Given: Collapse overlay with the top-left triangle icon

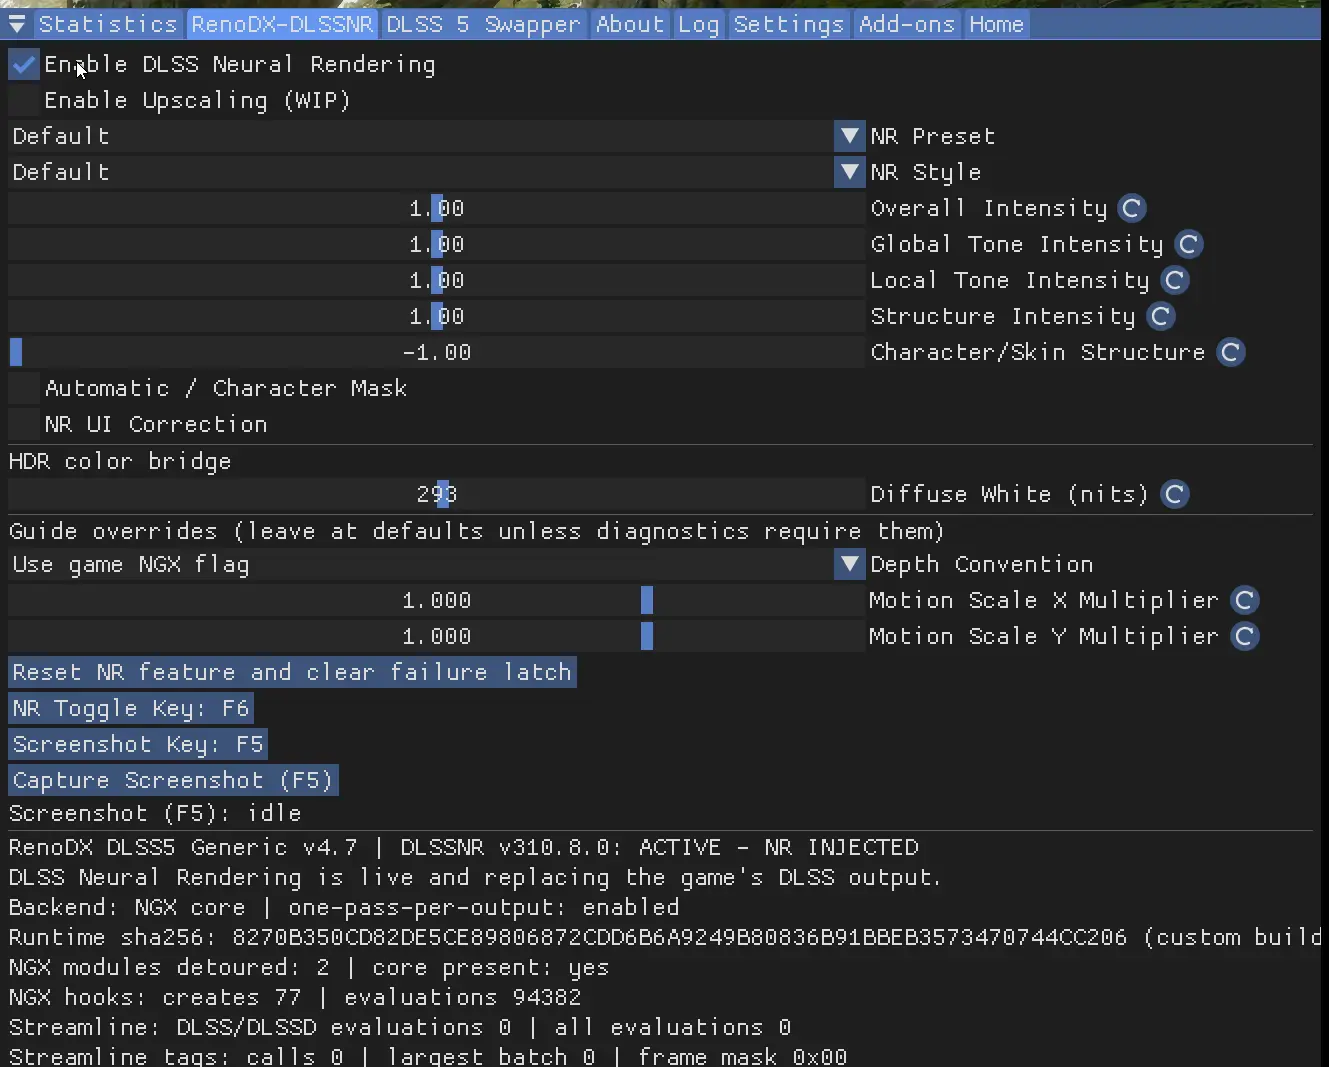Looking at the screenshot, I should [x=17, y=24].
